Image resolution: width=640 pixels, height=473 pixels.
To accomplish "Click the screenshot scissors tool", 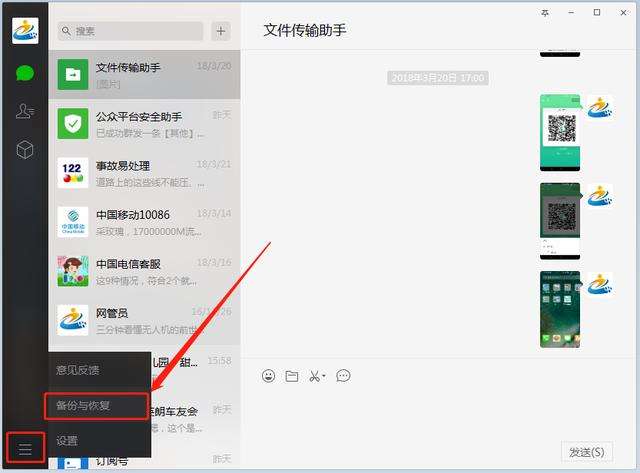I will tap(314, 376).
